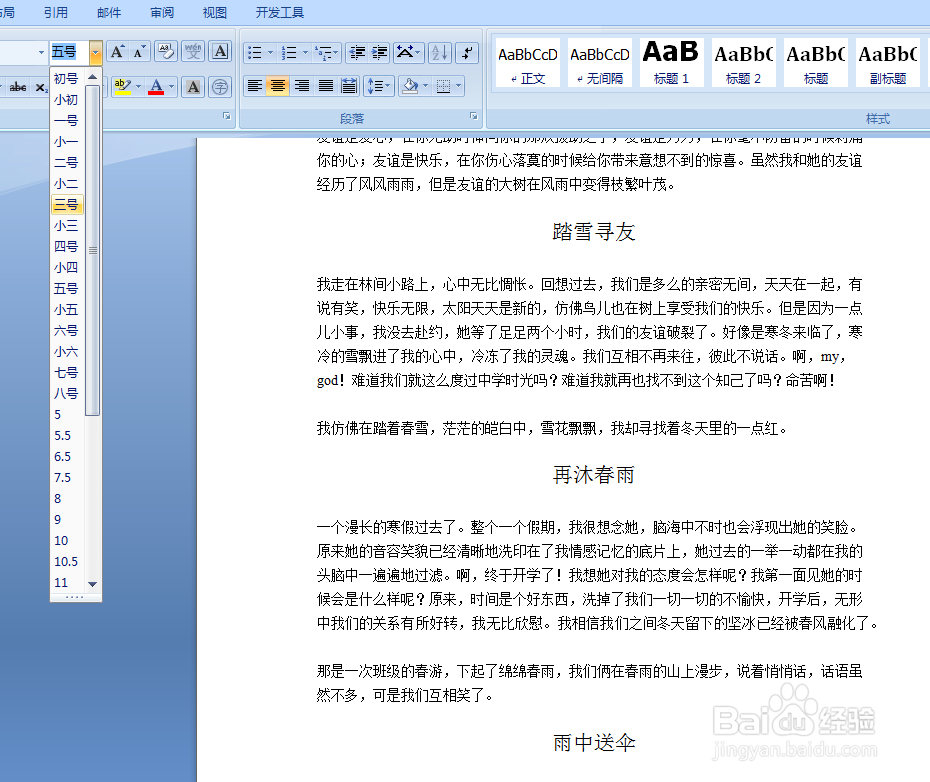Screen dimensions: 930x782
Task: Open the font color picker dropdown
Action: 171,87
